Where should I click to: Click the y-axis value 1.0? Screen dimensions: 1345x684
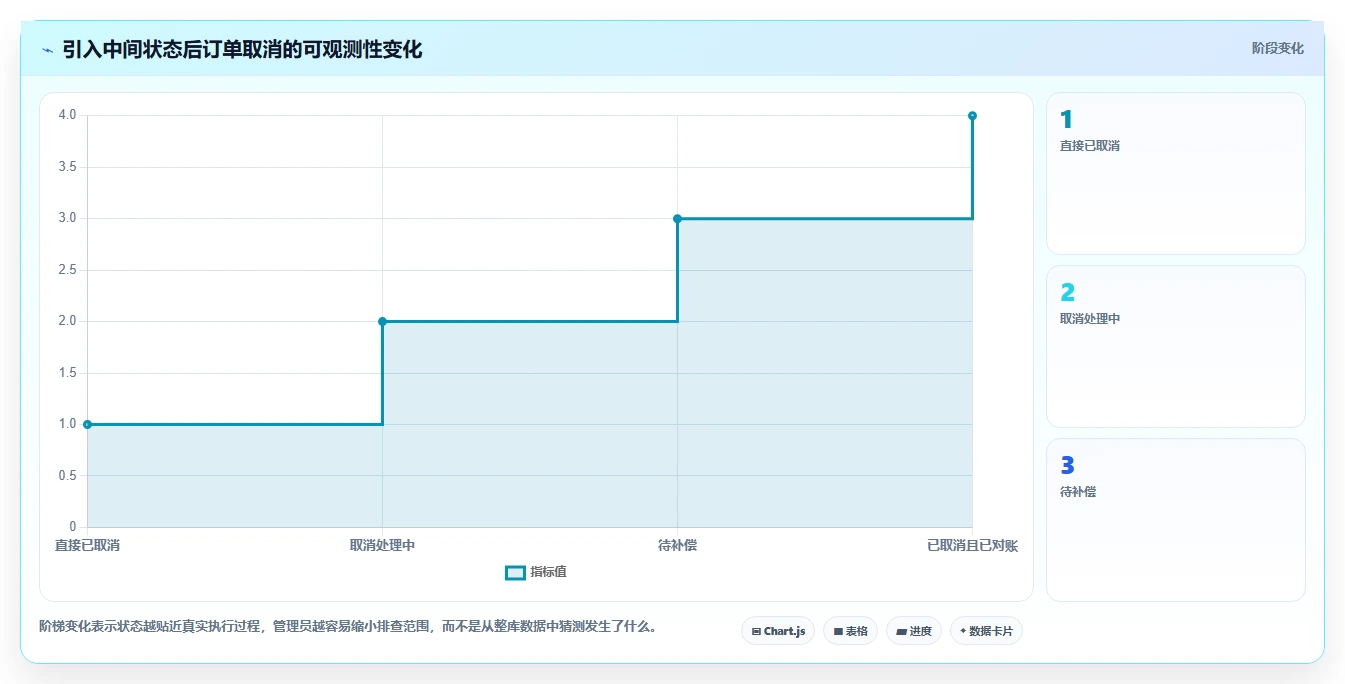[x=67, y=424]
